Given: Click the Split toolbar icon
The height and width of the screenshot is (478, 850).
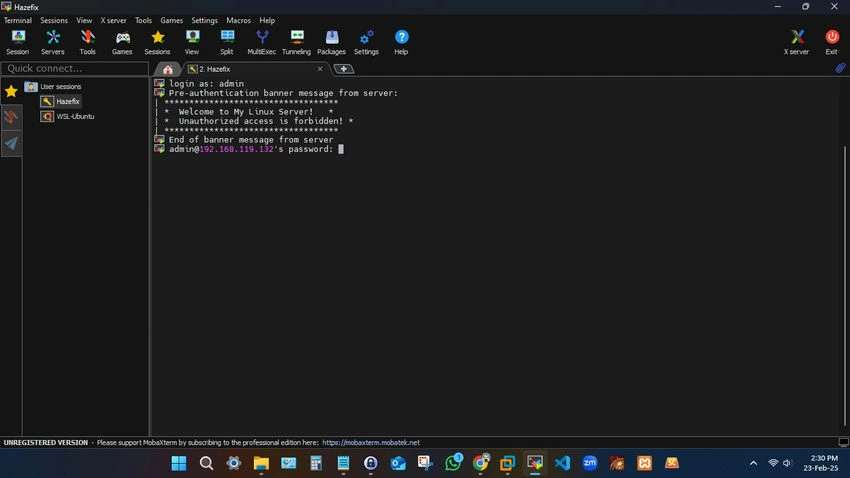Looking at the screenshot, I should click(227, 42).
